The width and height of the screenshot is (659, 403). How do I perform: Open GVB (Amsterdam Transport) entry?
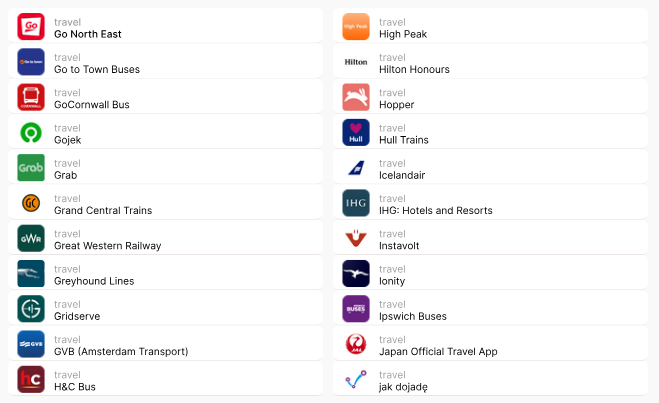click(121, 352)
